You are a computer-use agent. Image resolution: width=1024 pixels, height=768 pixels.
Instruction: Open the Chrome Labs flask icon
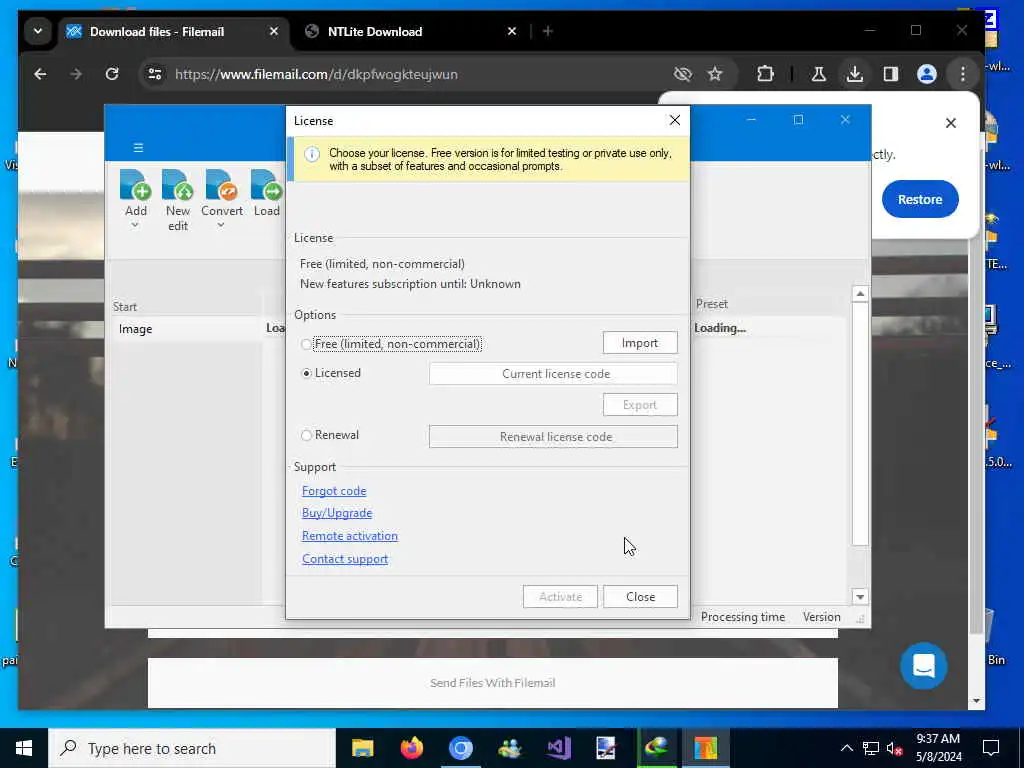(818, 74)
